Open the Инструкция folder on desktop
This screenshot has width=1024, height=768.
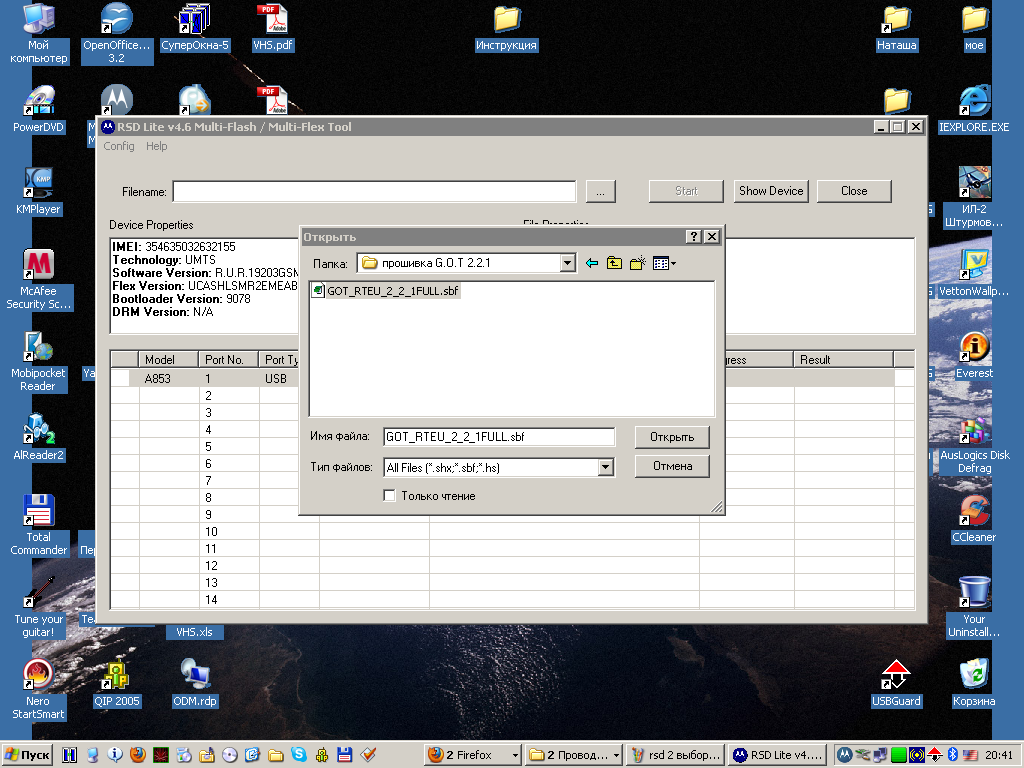click(x=506, y=29)
